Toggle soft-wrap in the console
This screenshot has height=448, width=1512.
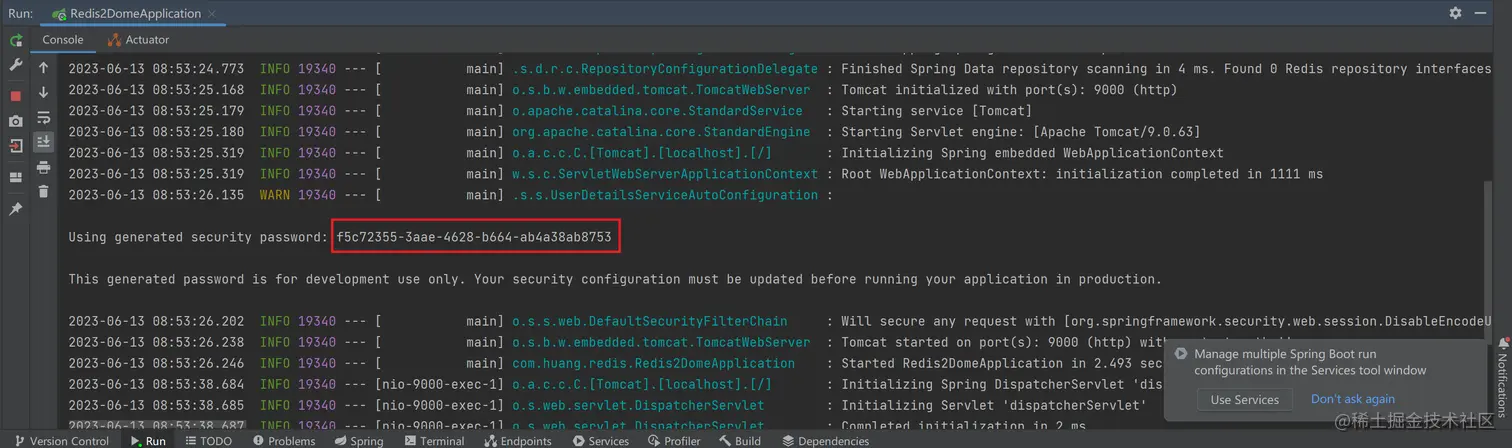pyautogui.click(x=43, y=118)
